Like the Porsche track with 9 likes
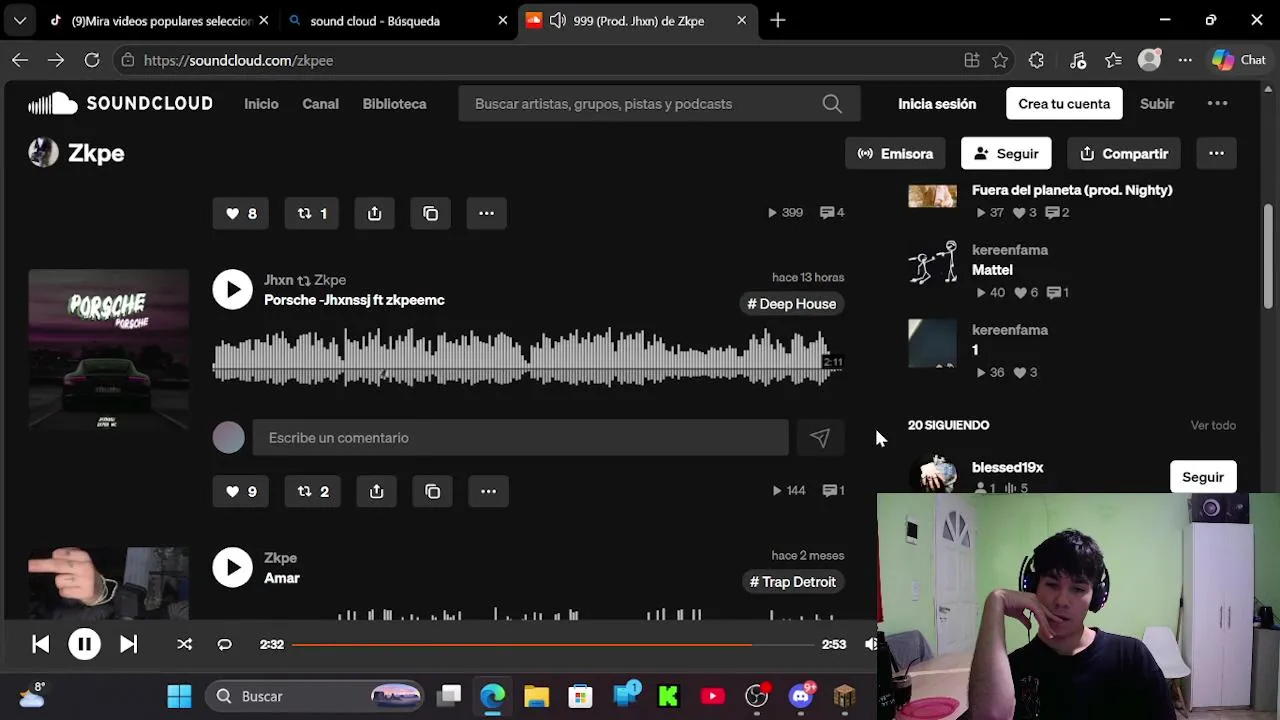This screenshot has height=720, width=1280. [x=241, y=491]
